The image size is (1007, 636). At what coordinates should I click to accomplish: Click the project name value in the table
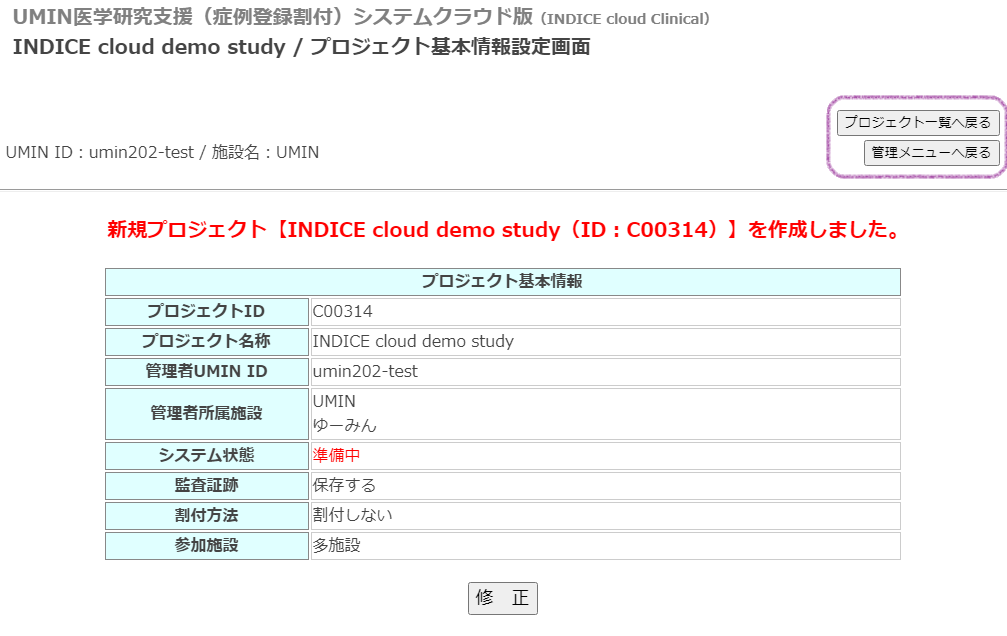point(413,341)
